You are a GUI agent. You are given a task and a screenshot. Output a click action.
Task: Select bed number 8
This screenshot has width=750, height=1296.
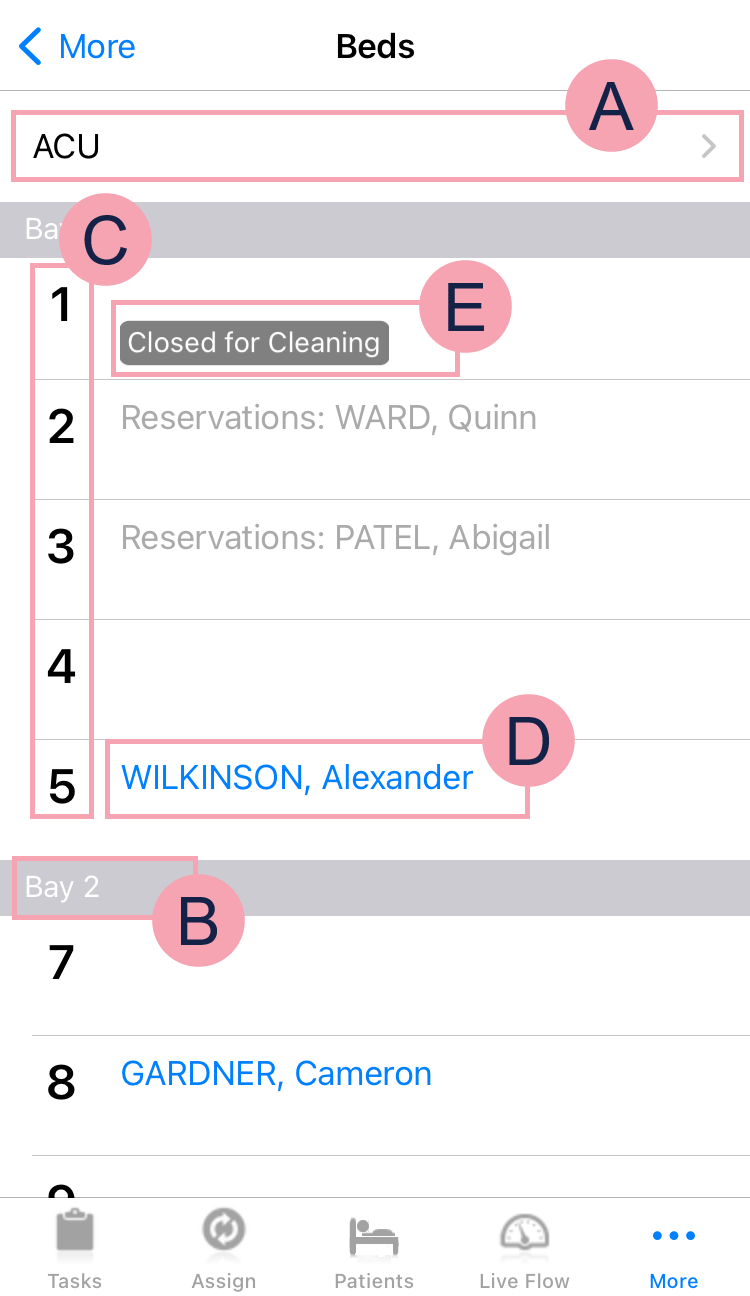coord(61,1083)
